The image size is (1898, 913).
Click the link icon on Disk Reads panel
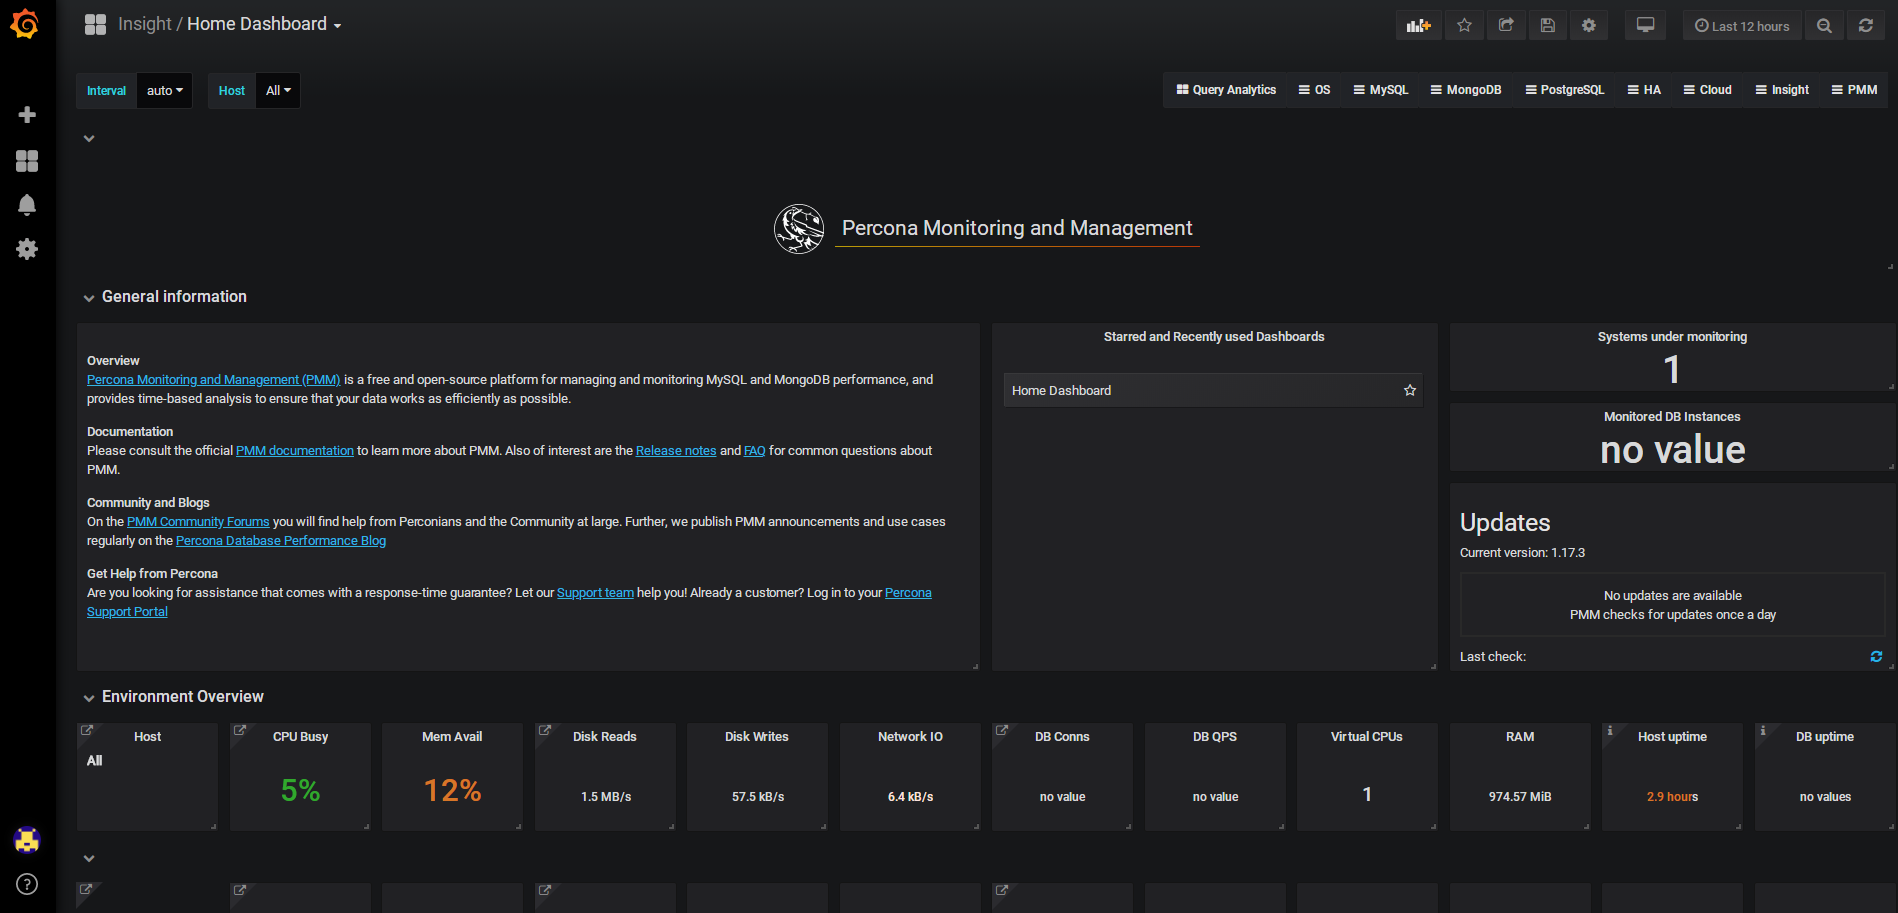click(x=545, y=730)
